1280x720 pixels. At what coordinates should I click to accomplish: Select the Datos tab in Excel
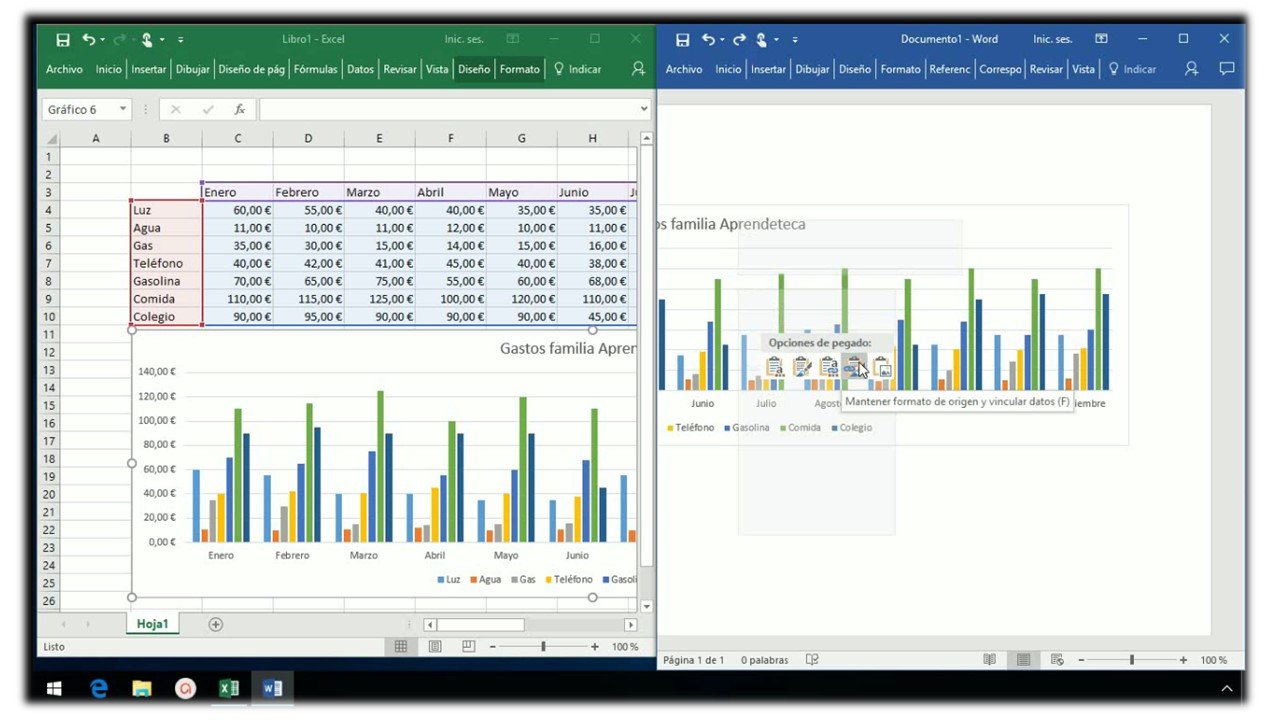[360, 69]
